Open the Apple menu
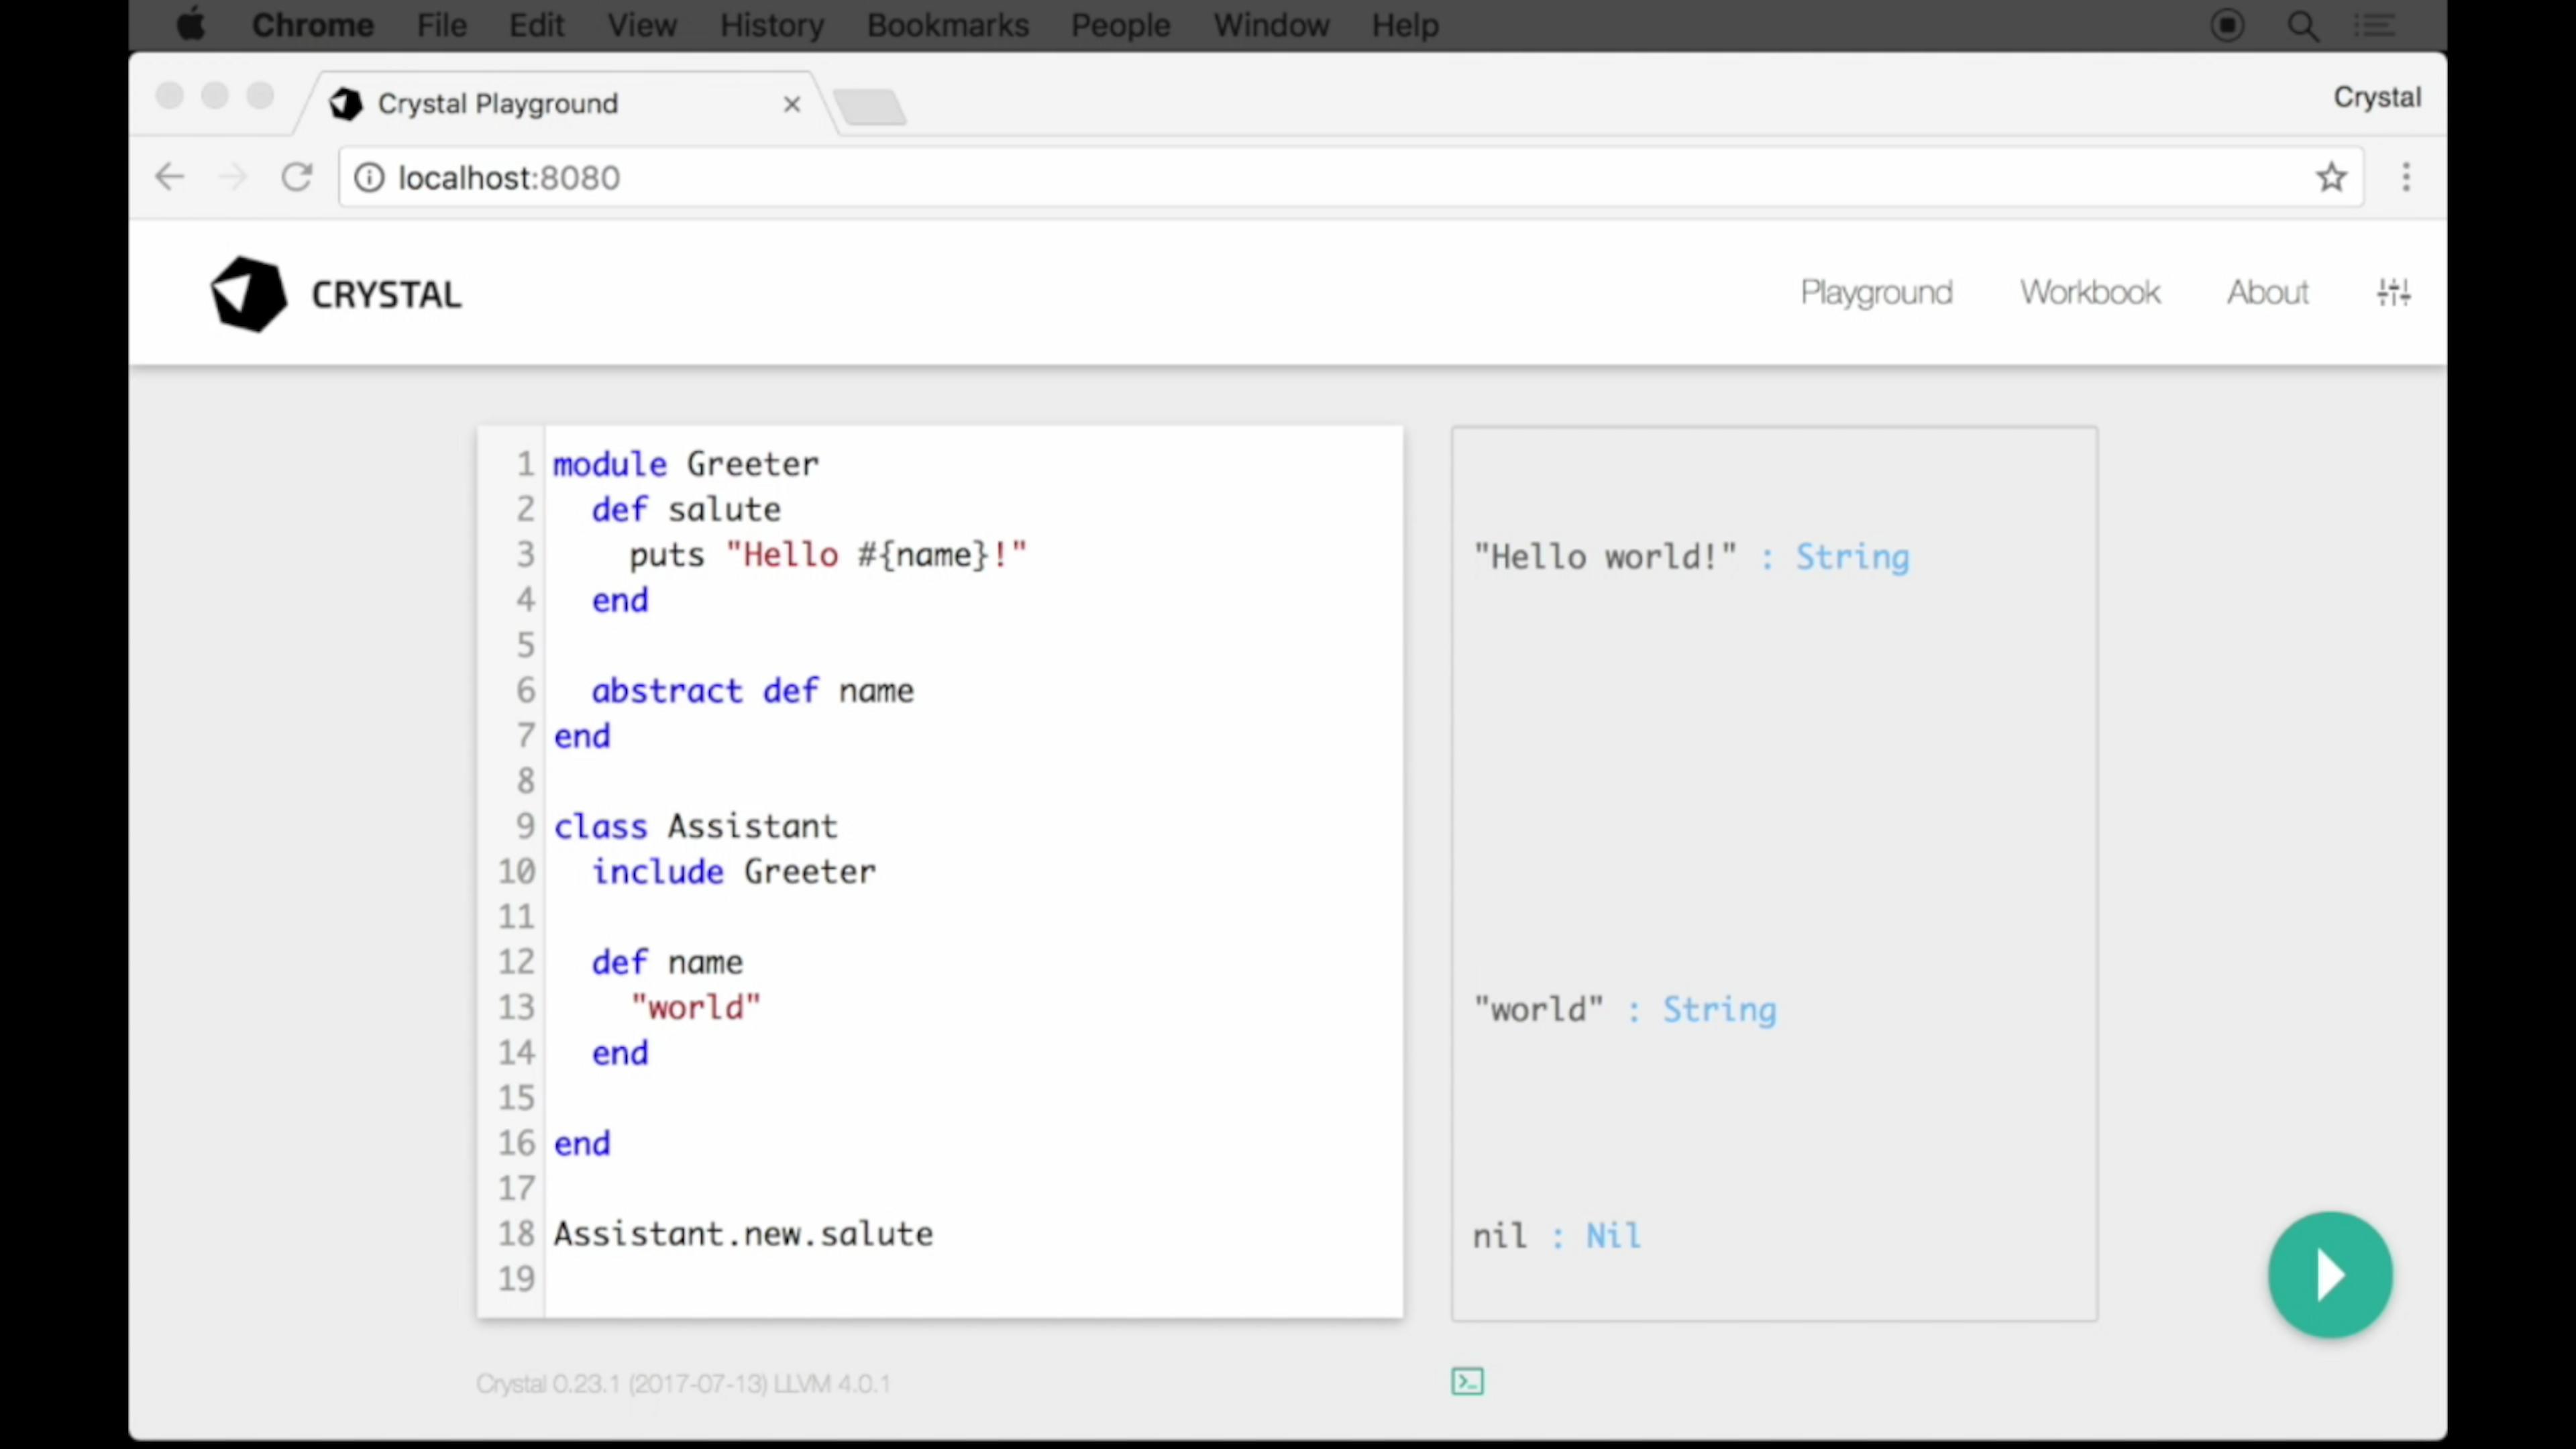The height and width of the screenshot is (1449, 2576). [x=190, y=25]
